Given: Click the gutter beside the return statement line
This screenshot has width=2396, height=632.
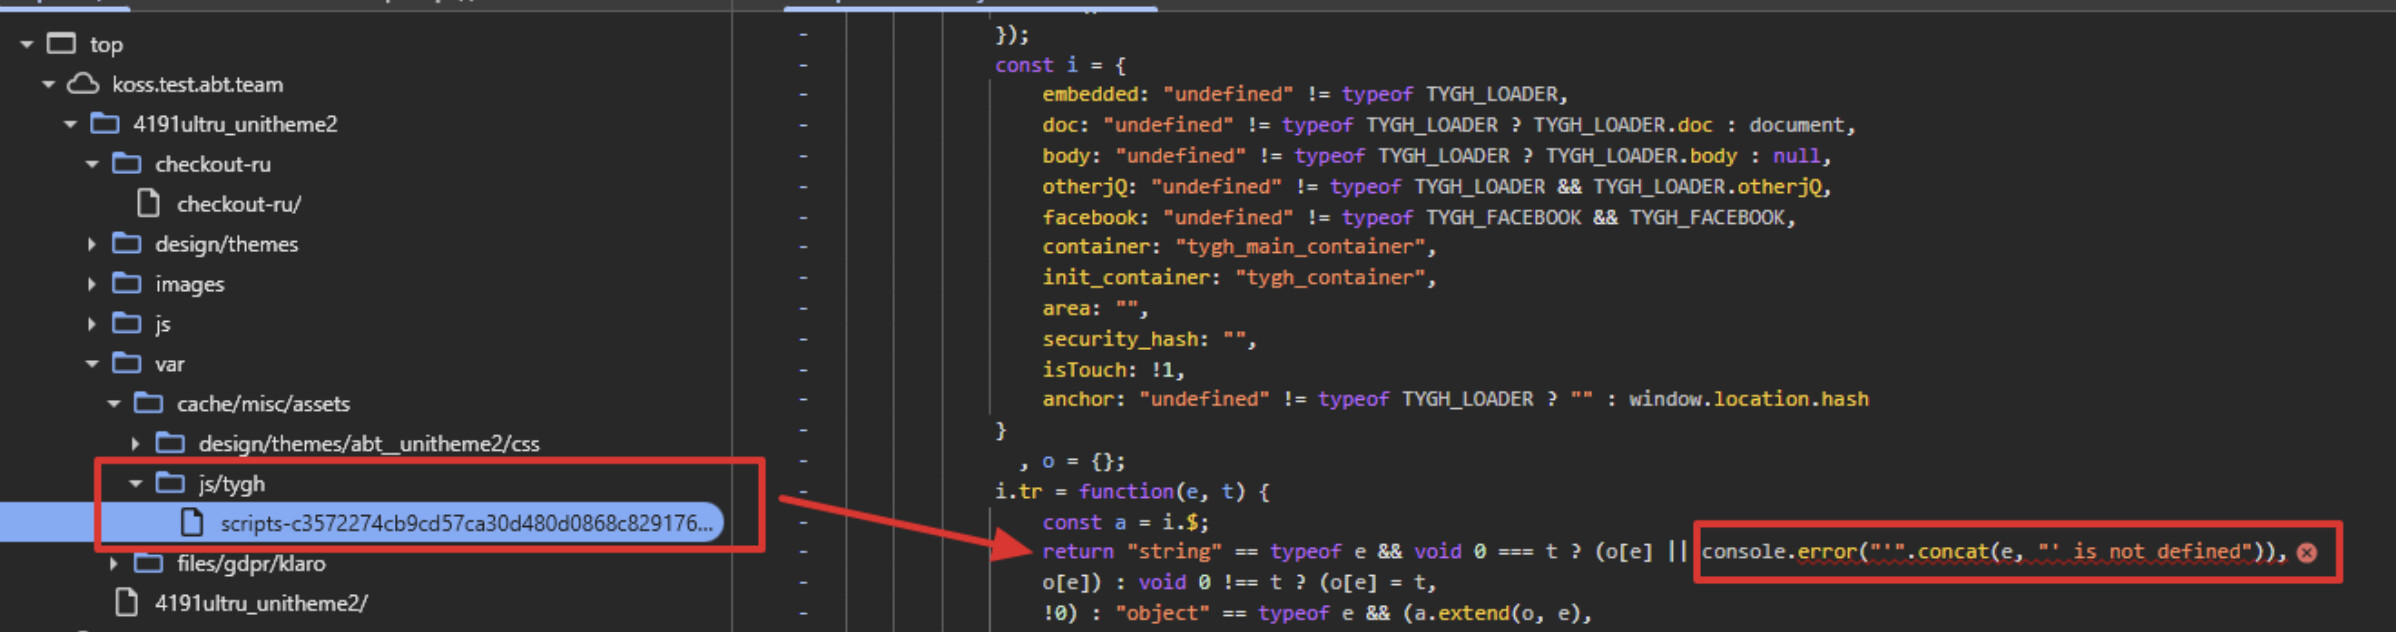Looking at the screenshot, I should coord(803,552).
